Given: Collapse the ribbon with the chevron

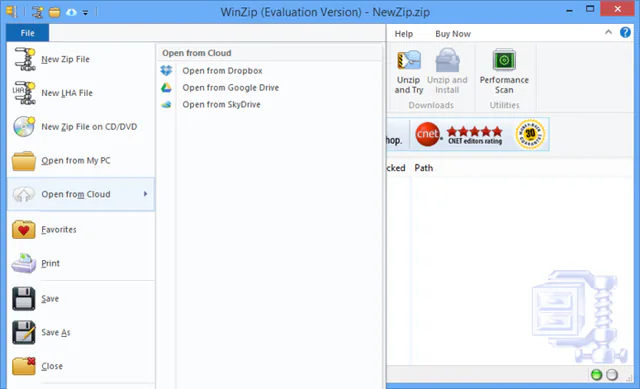Looking at the screenshot, I should 608,32.
